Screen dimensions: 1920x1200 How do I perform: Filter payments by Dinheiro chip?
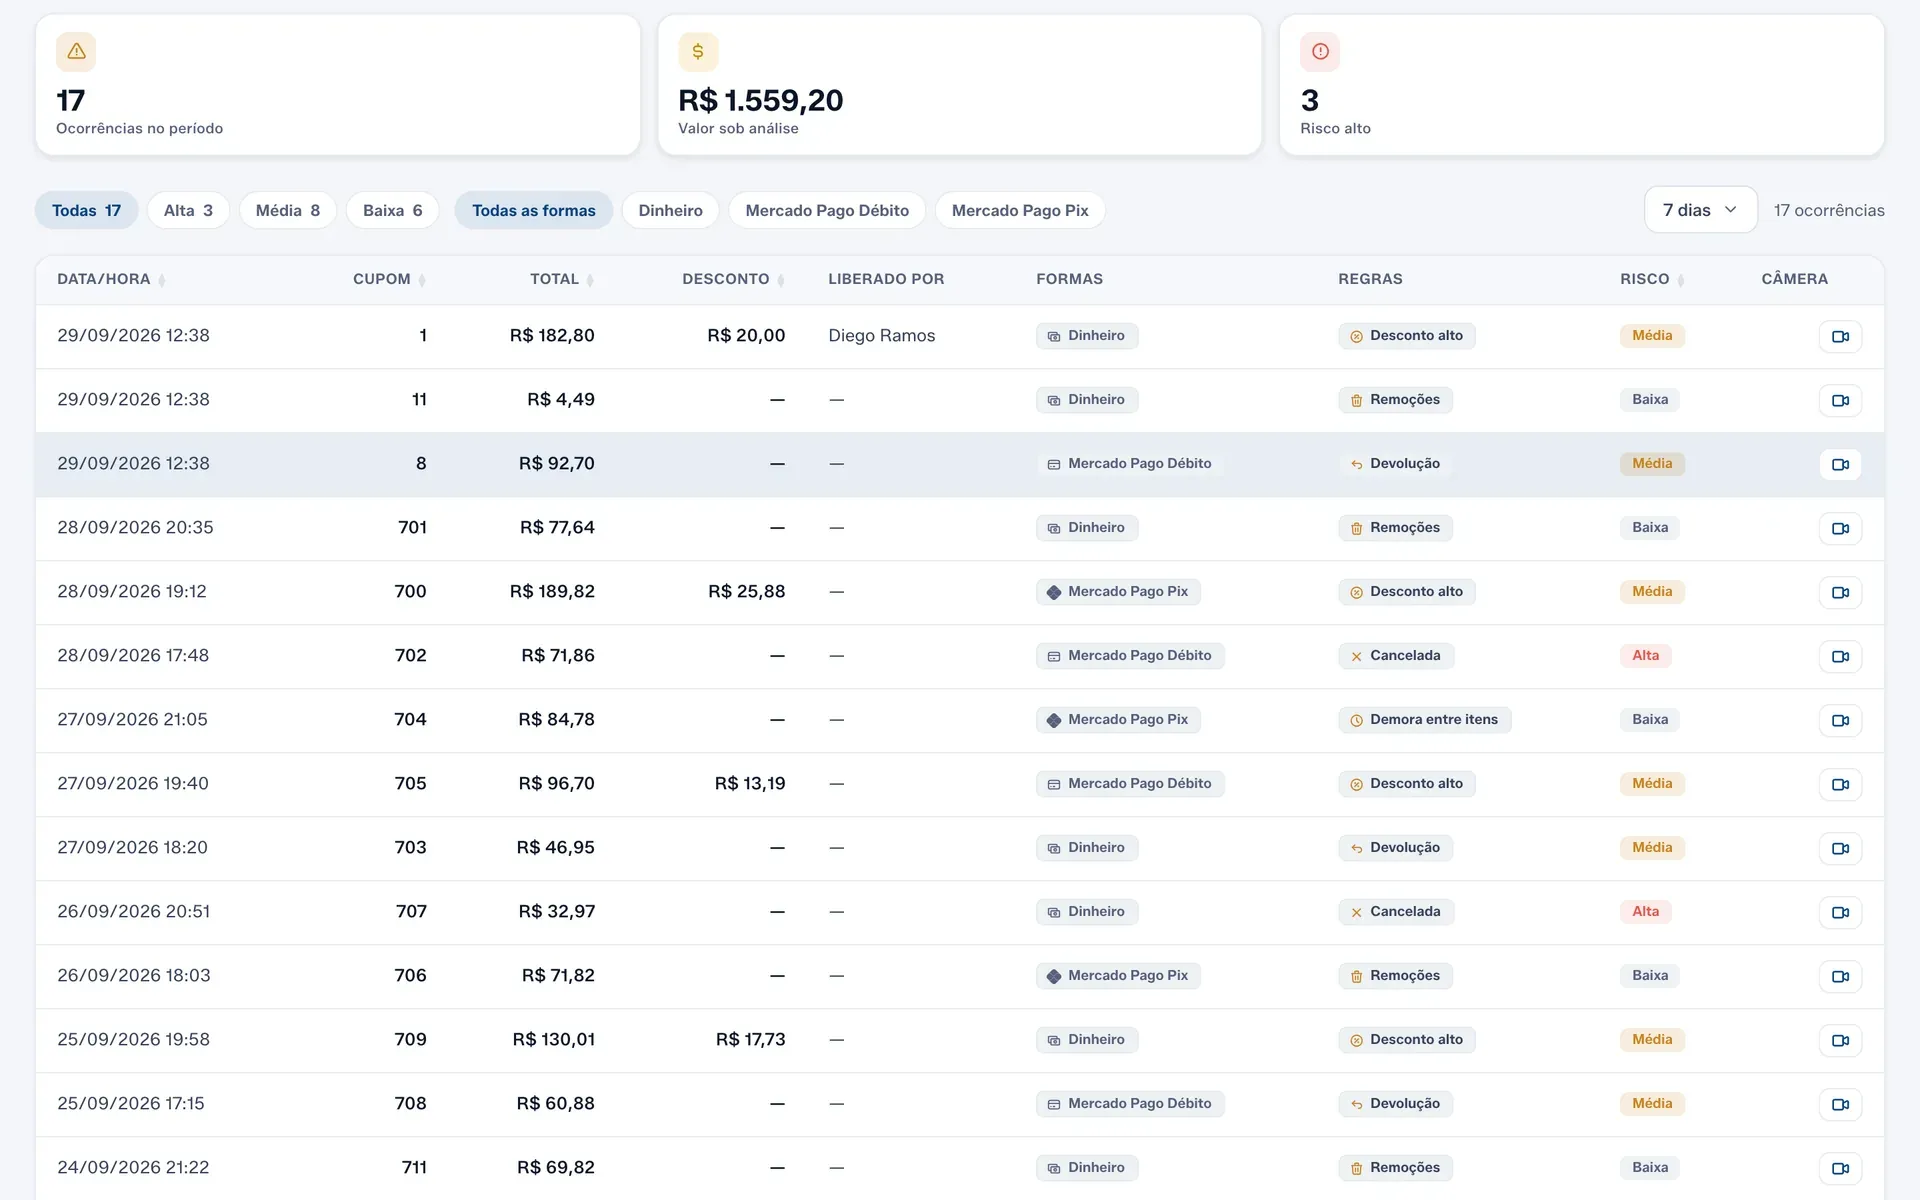(671, 210)
